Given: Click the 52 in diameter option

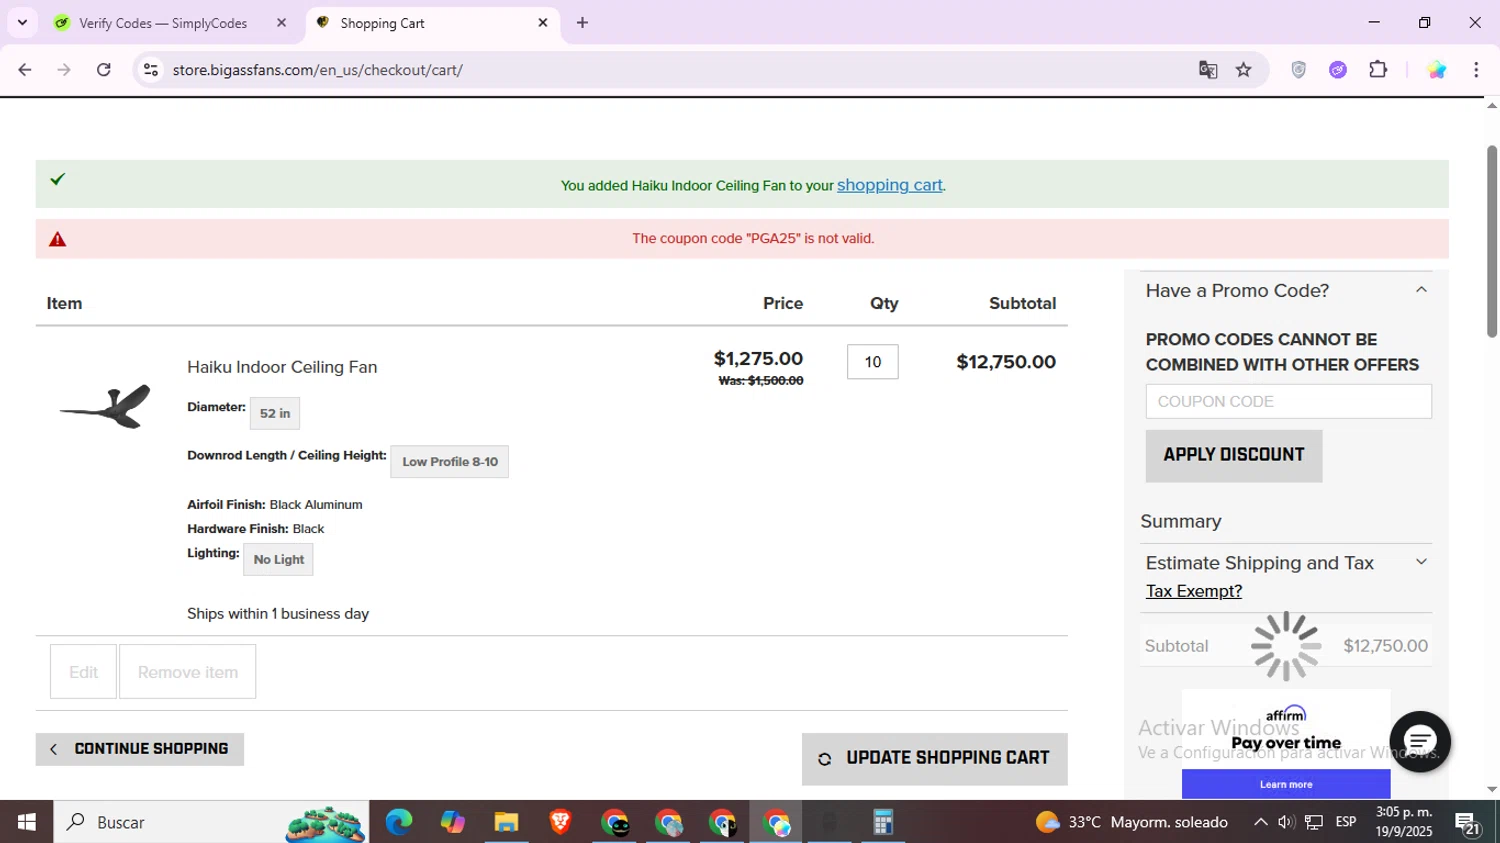Looking at the screenshot, I should pos(275,413).
